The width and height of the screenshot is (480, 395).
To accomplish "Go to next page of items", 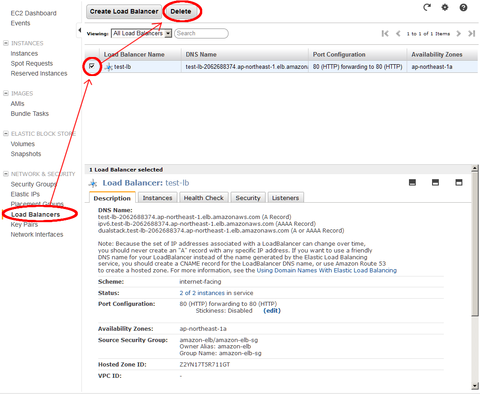I will point(459,33).
